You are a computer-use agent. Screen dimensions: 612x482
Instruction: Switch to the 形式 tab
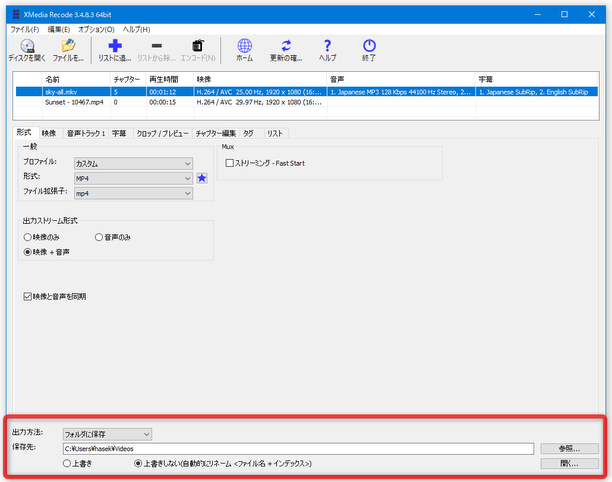pyautogui.click(x=24, y=132)
